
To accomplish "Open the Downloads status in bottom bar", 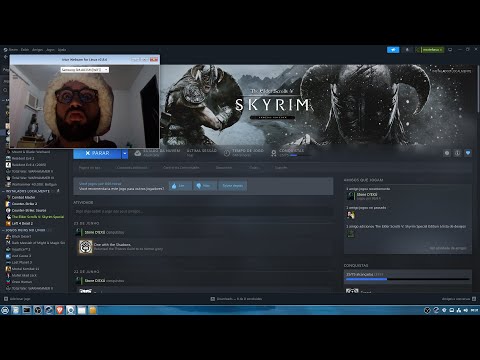I will coord(236,299).
